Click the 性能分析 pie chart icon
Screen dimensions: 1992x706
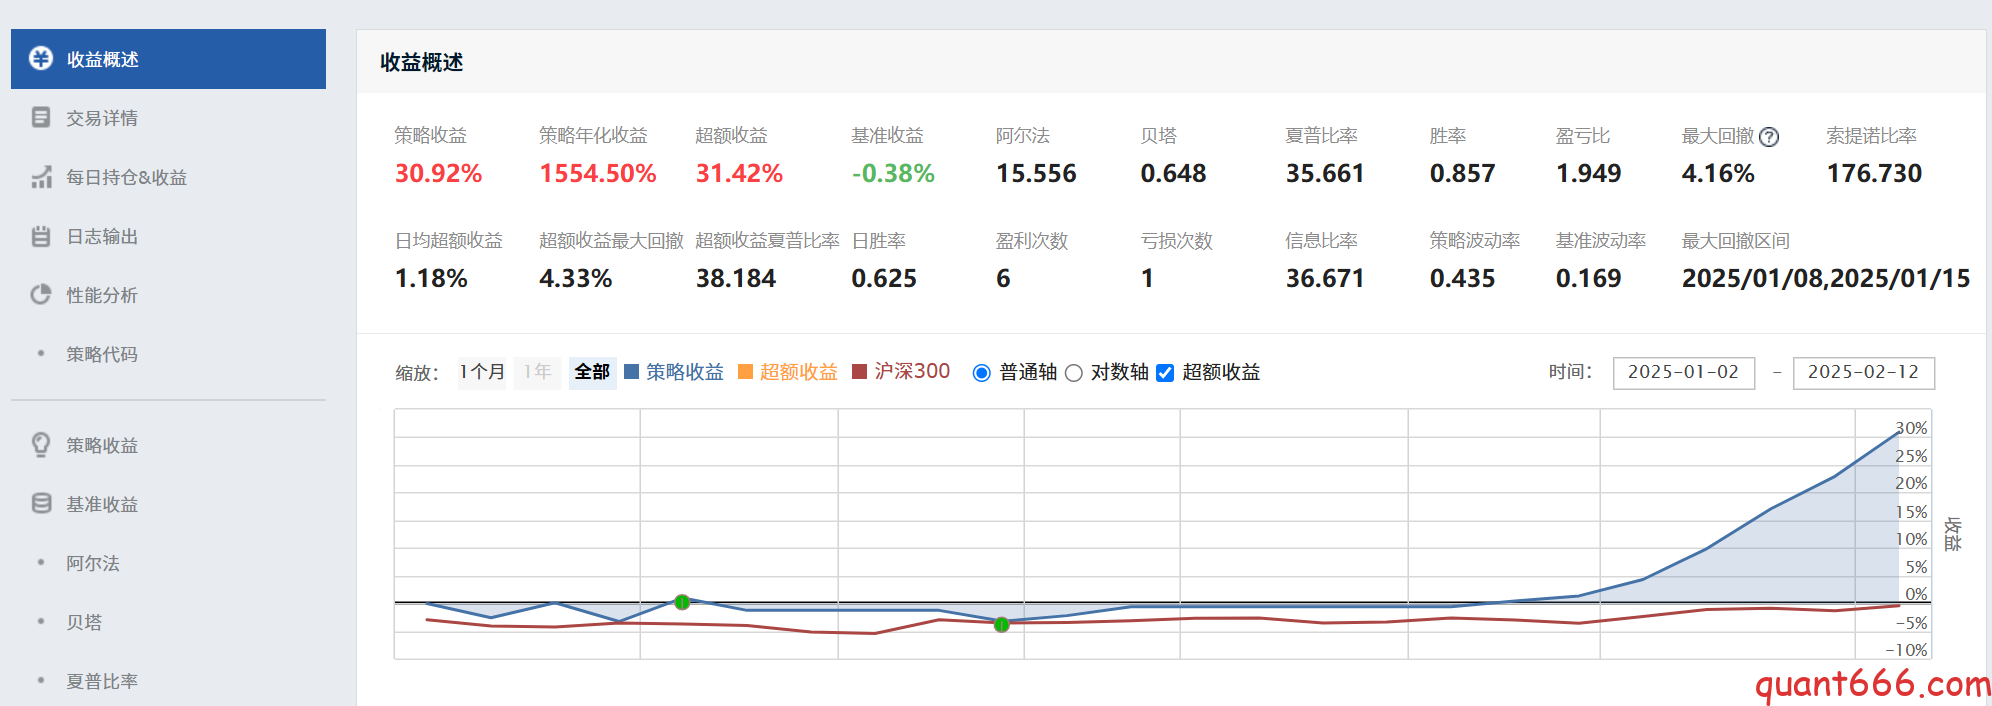tap(41, 295)
